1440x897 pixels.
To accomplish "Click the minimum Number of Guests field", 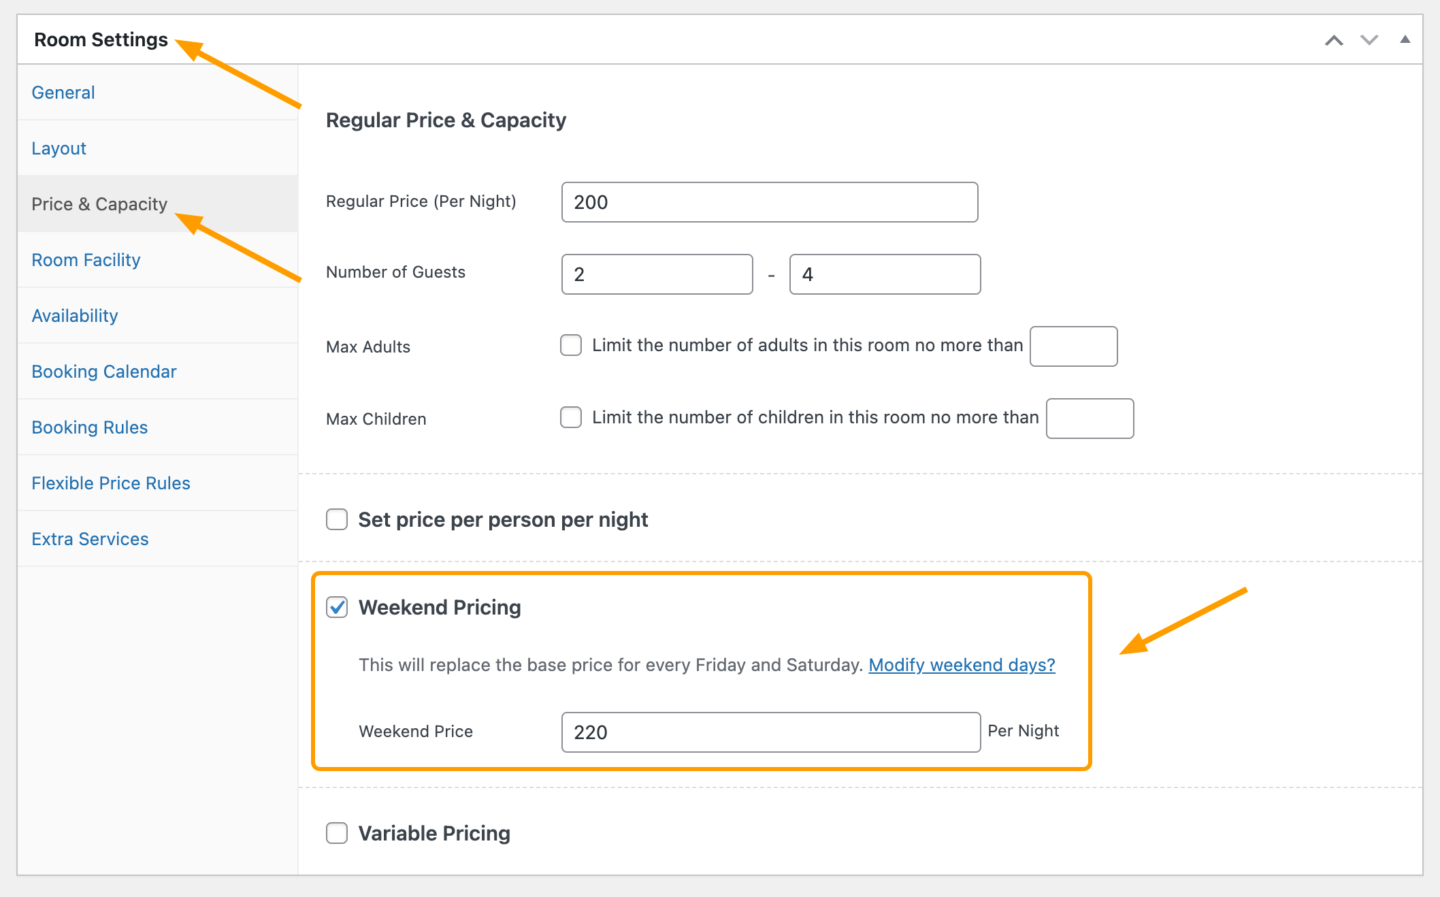I will (x=656, y=273).
